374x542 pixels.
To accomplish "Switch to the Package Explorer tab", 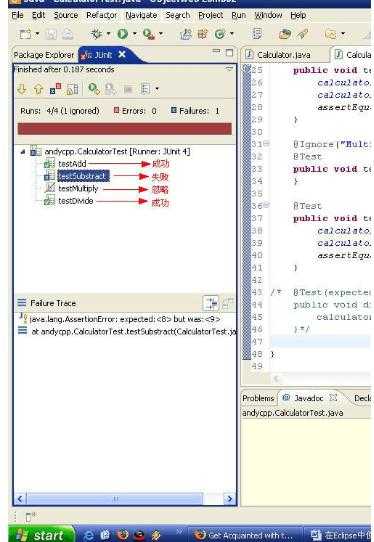I will point(44,55).
